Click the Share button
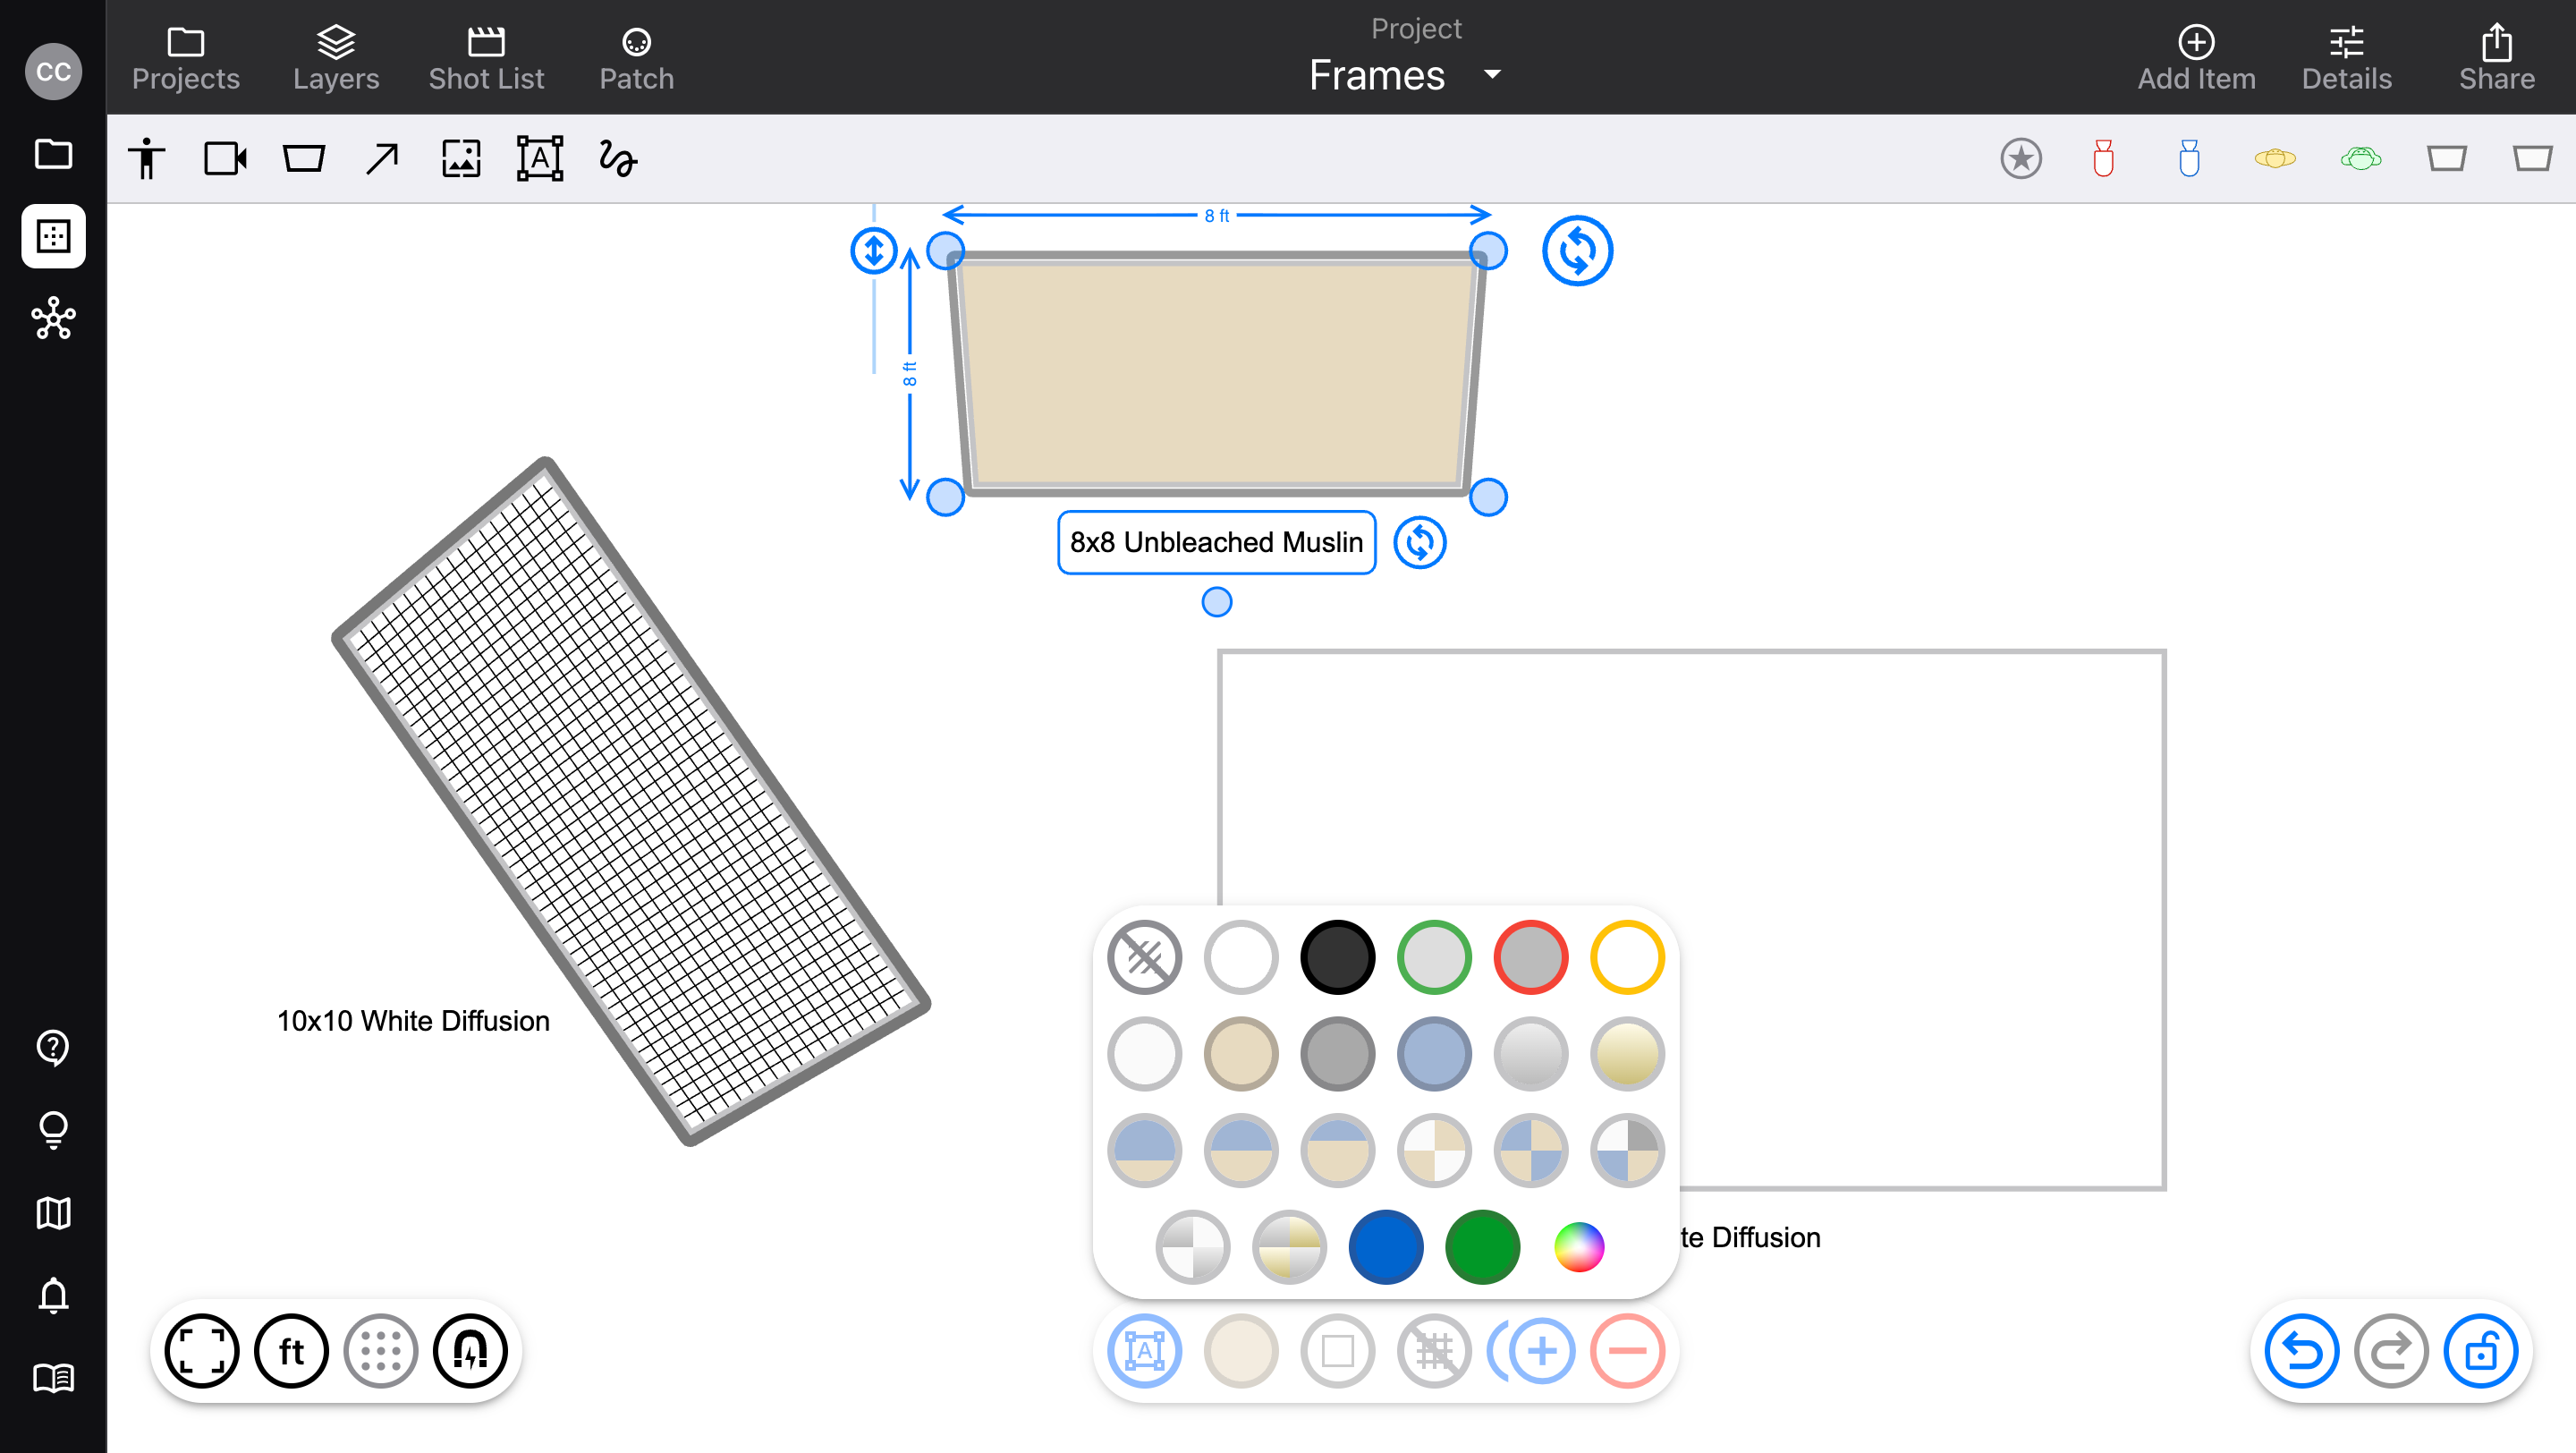2576x1453 pixels. pyautogui.click(x=2496, y=58)
